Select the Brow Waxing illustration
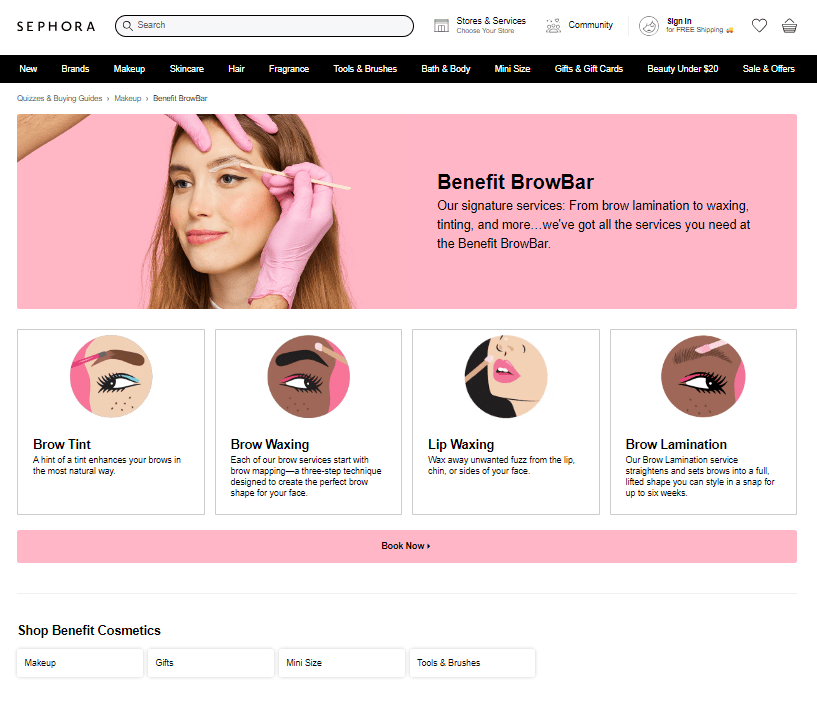 308,376
